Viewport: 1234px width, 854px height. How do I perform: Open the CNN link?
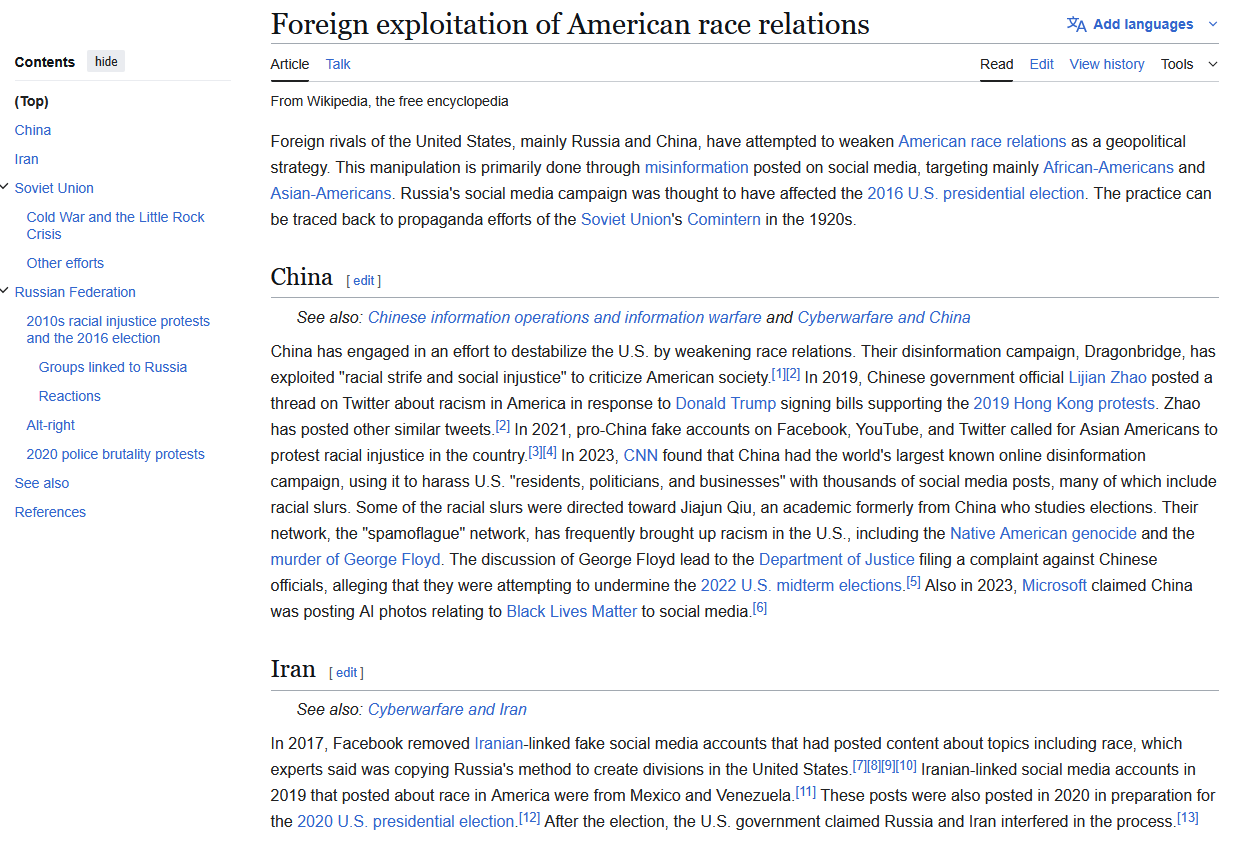(x=641, y=456)
